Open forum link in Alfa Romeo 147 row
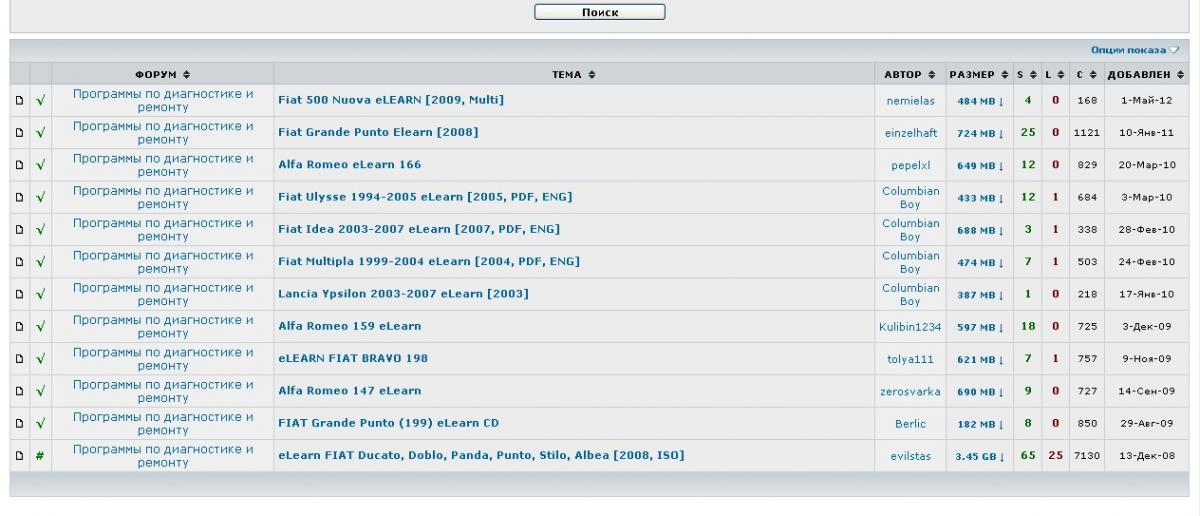Screen dimensions: 1200x516 (x=163, y=391)
